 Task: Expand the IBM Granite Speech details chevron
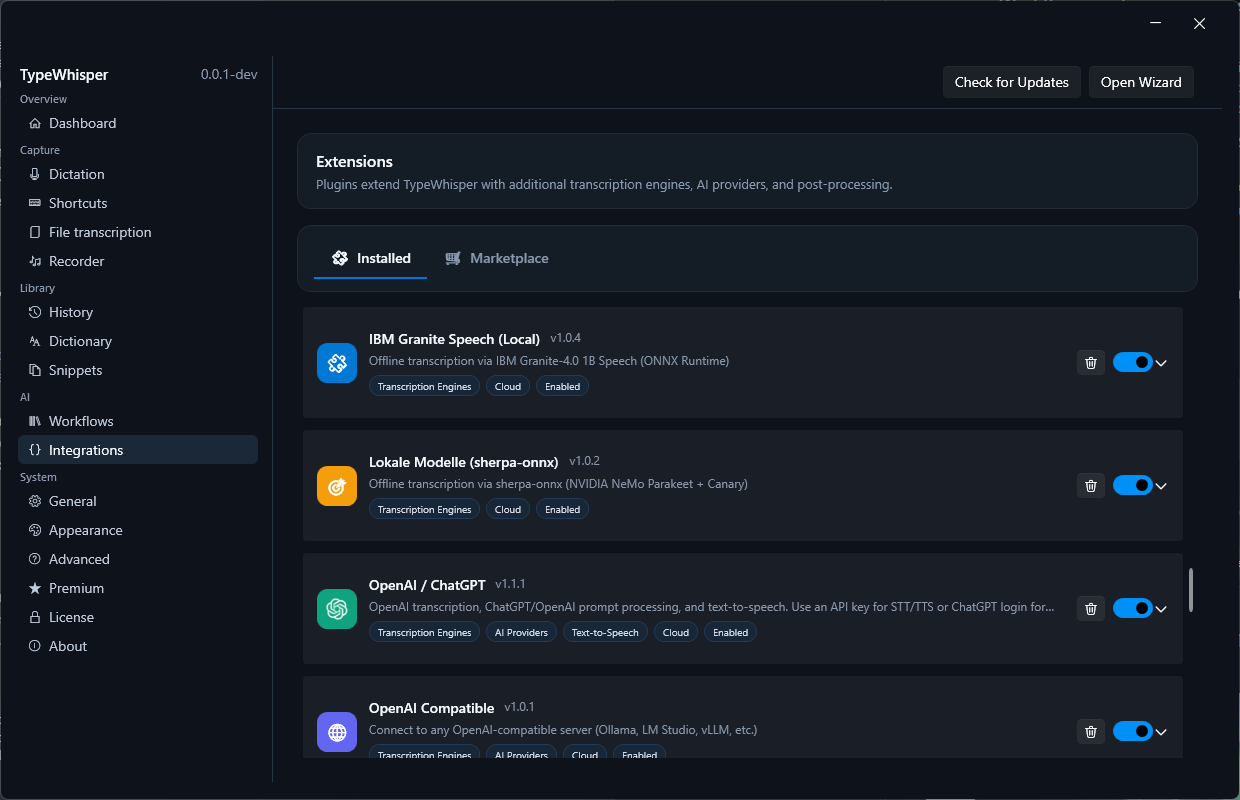point(1161,363)
